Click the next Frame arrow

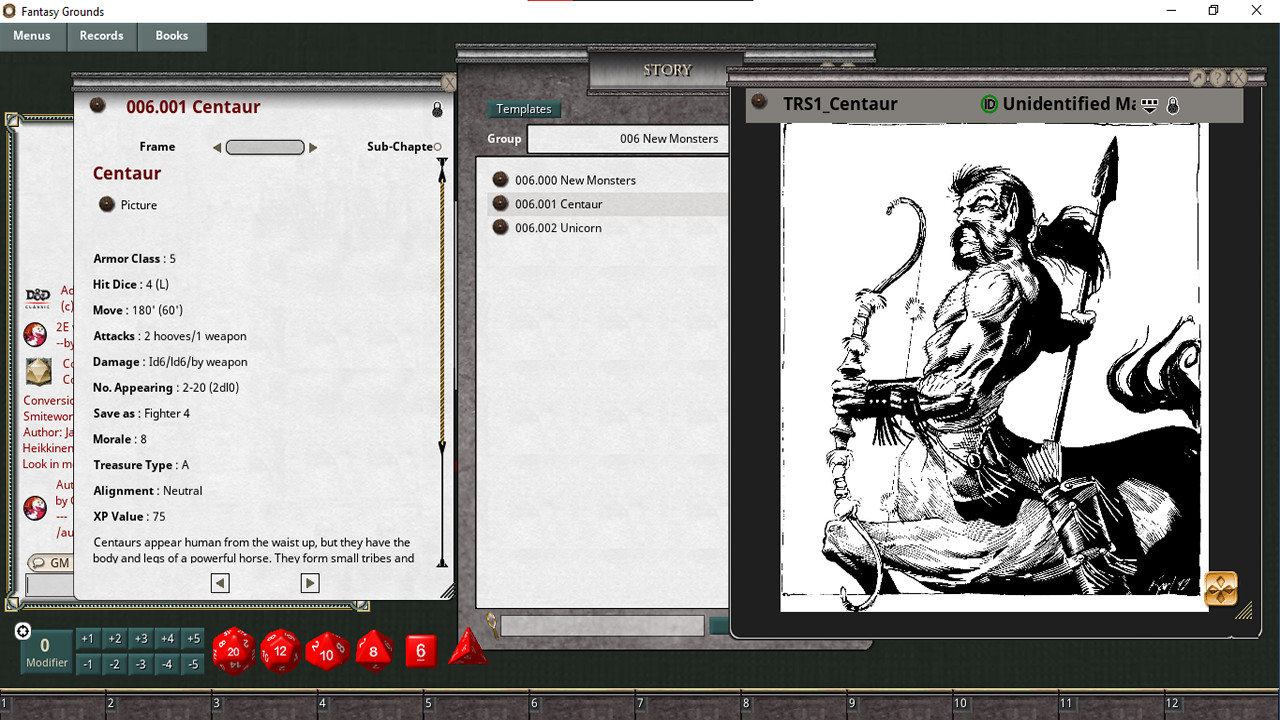pyautogui.click(x=313, y=146)
